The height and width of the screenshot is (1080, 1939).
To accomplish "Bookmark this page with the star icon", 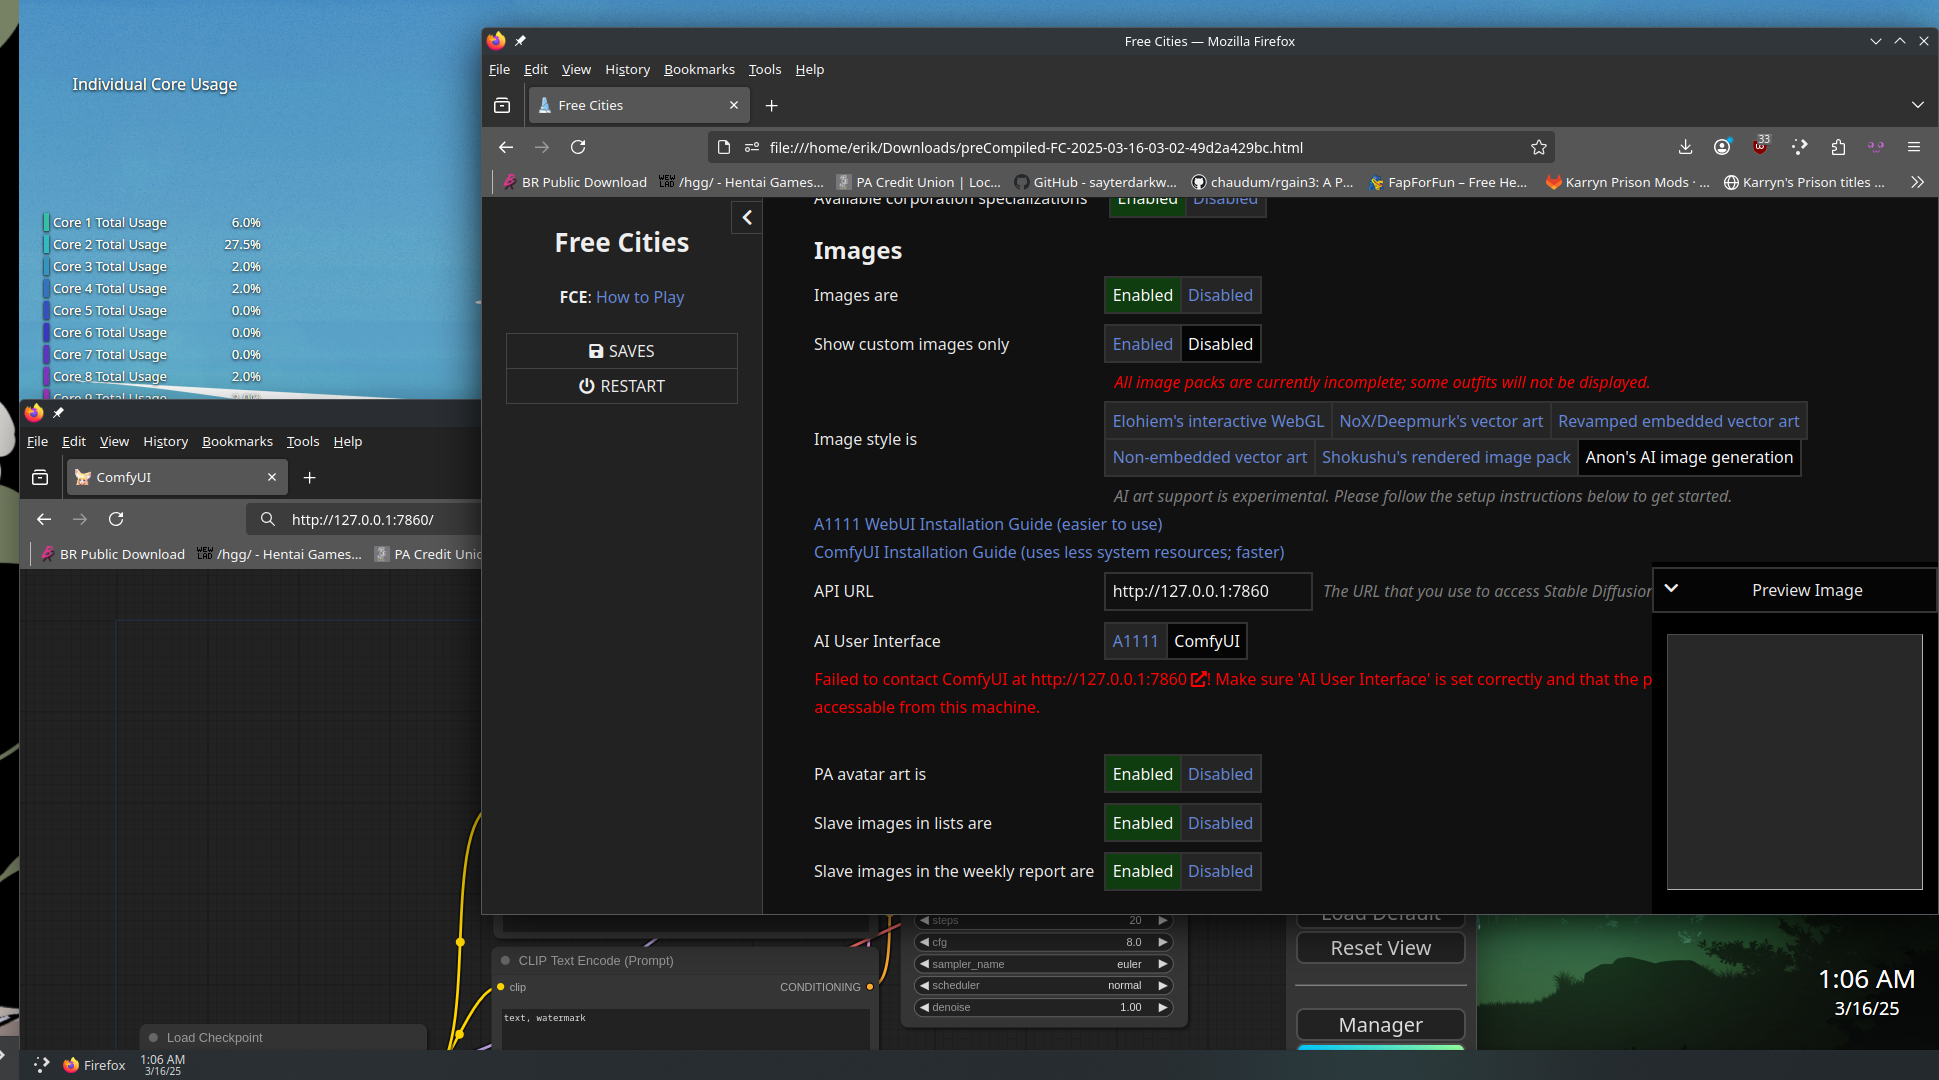I will 1538,147.
